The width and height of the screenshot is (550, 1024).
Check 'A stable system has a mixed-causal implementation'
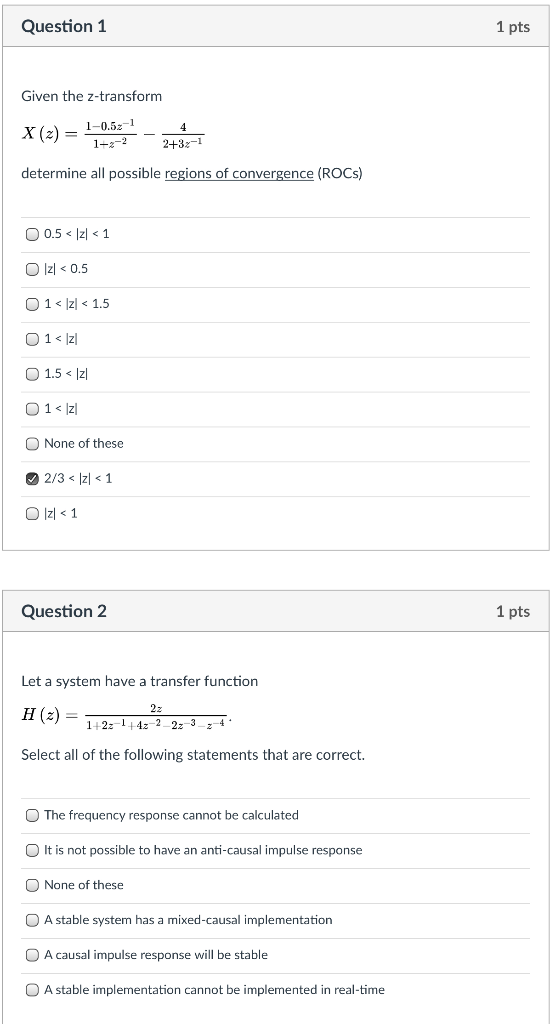point(32,920)
